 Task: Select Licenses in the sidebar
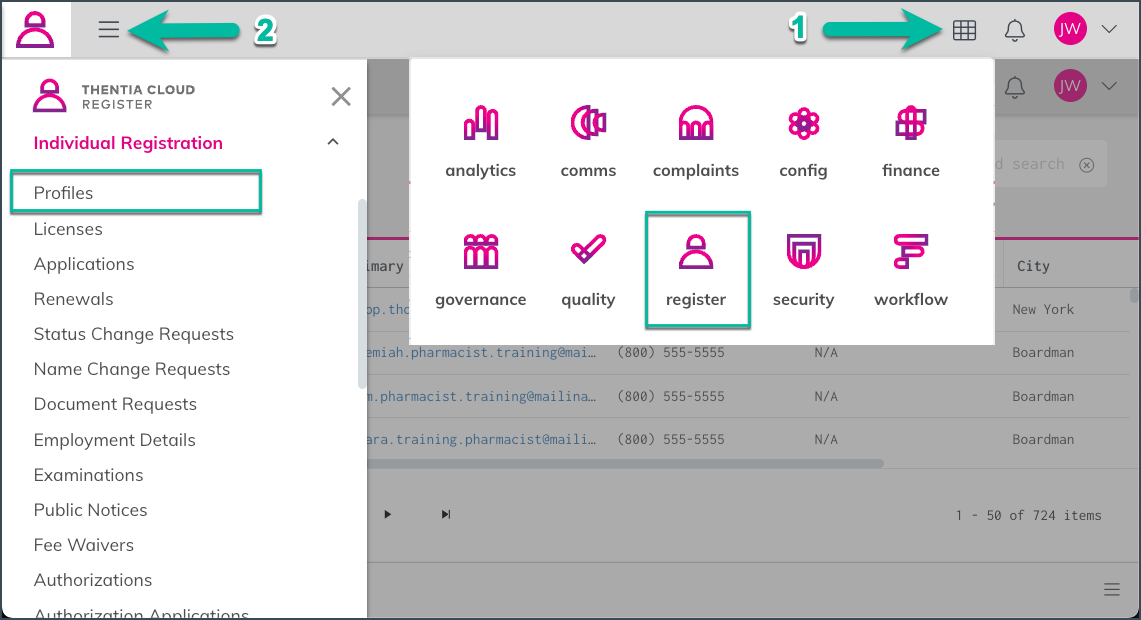point(68,229)
